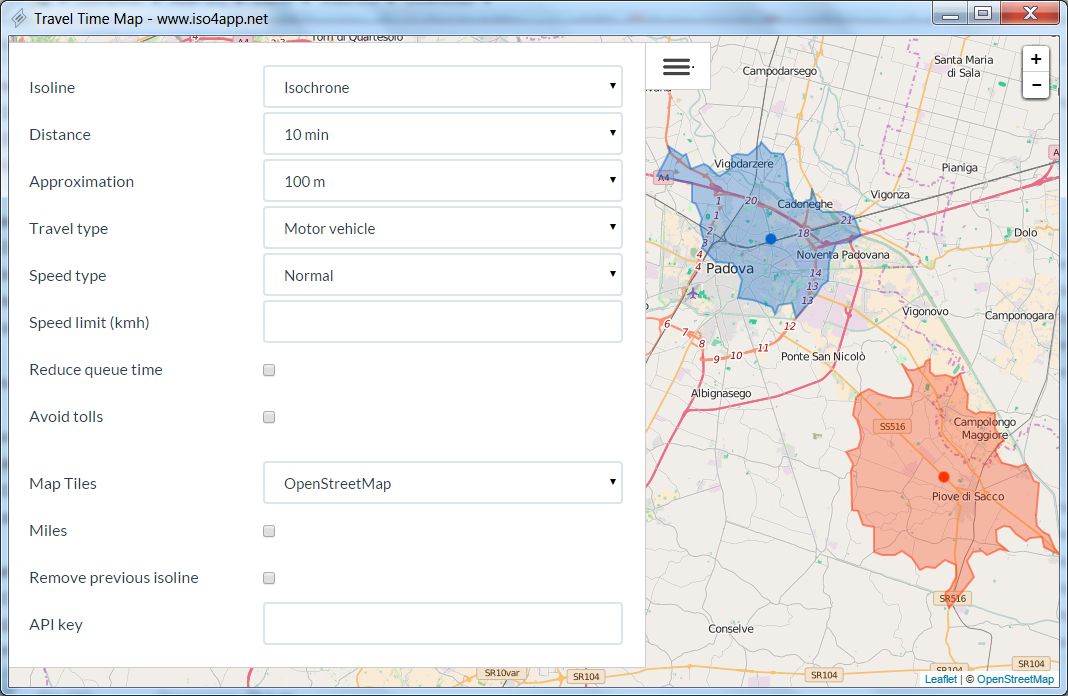Click the Speed limit (kmh) input field
Image resolution: width=1068 pixels, height=696 pixels.
443,321
